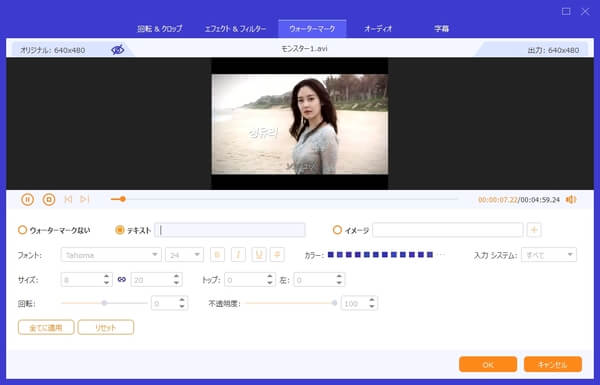
Task: Open the Tahoma font dropdown
Action: pyautogui.click(x=111, y=255)
